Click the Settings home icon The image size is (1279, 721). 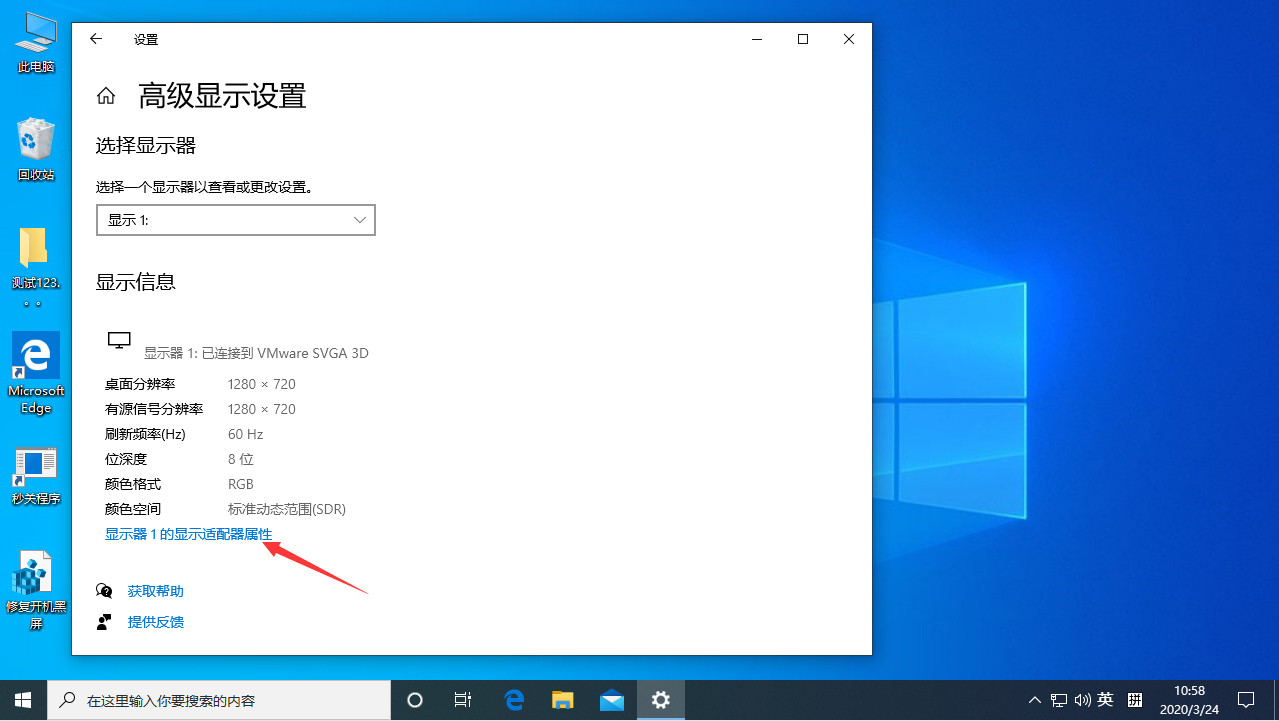click(x=105, y=95)
